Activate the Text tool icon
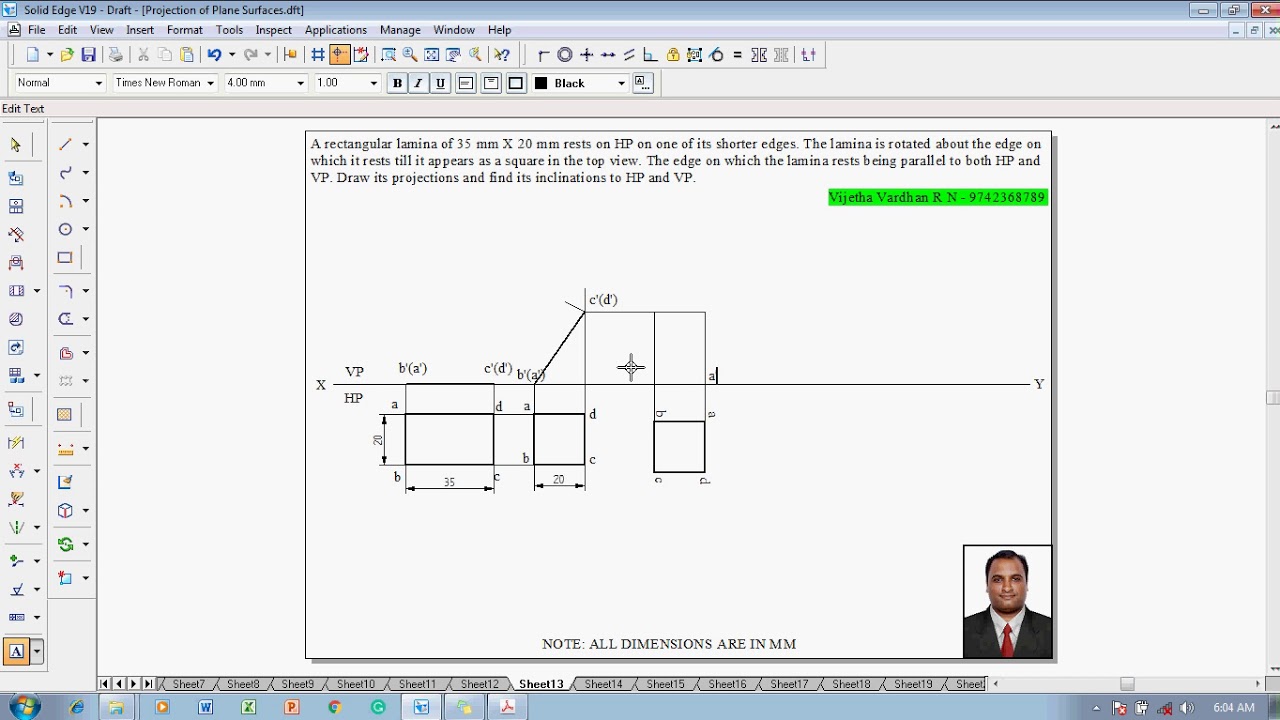1280x720 pixels. pos(16,652)
